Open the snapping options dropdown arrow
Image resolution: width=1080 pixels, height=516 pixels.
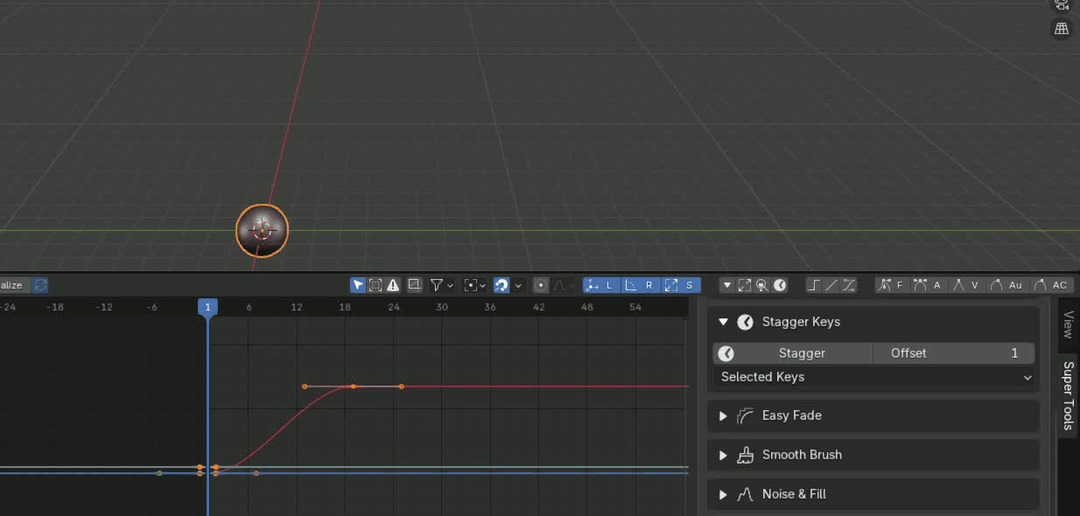[x=519, y=285]
